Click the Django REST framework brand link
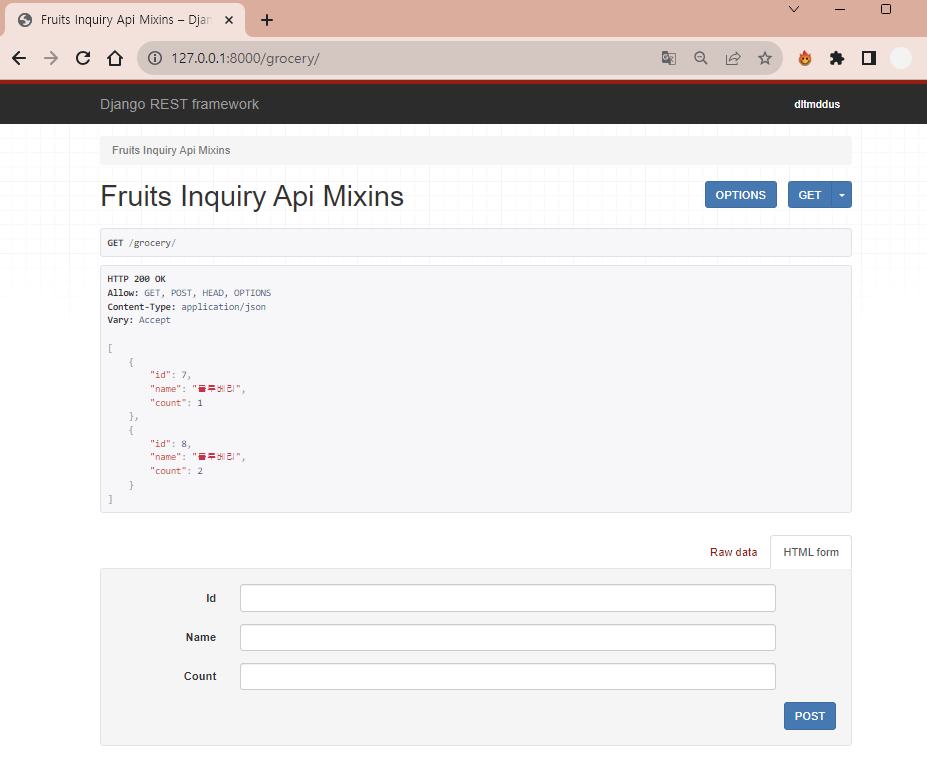The width and height of the screenshot is (927, 765). pyautogui.click(x=179, y=104)
